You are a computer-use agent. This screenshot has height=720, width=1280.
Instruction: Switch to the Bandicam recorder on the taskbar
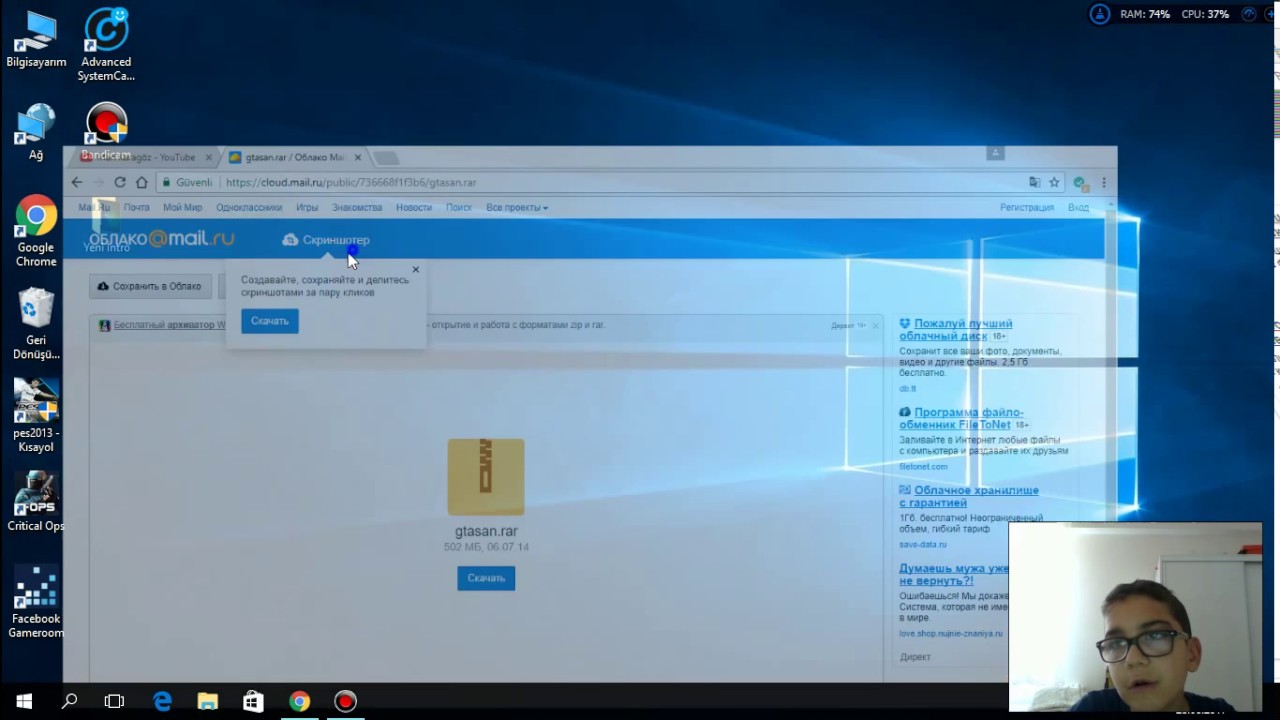[345, 701]
